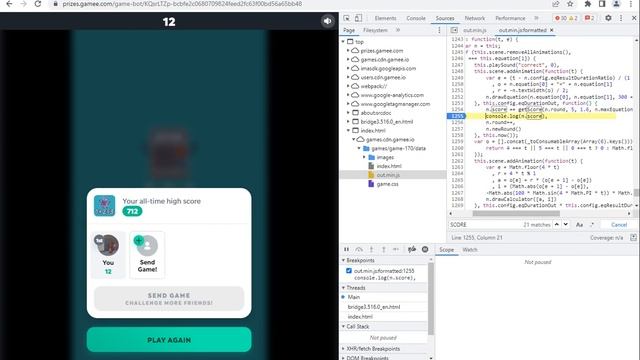Mute the game sound with speaker icon
Screen dimensions: 640x360
(x=327, y=21)
